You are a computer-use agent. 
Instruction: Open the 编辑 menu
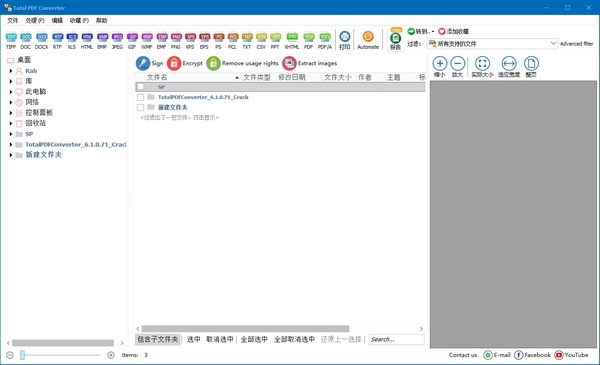coord(57,20)
